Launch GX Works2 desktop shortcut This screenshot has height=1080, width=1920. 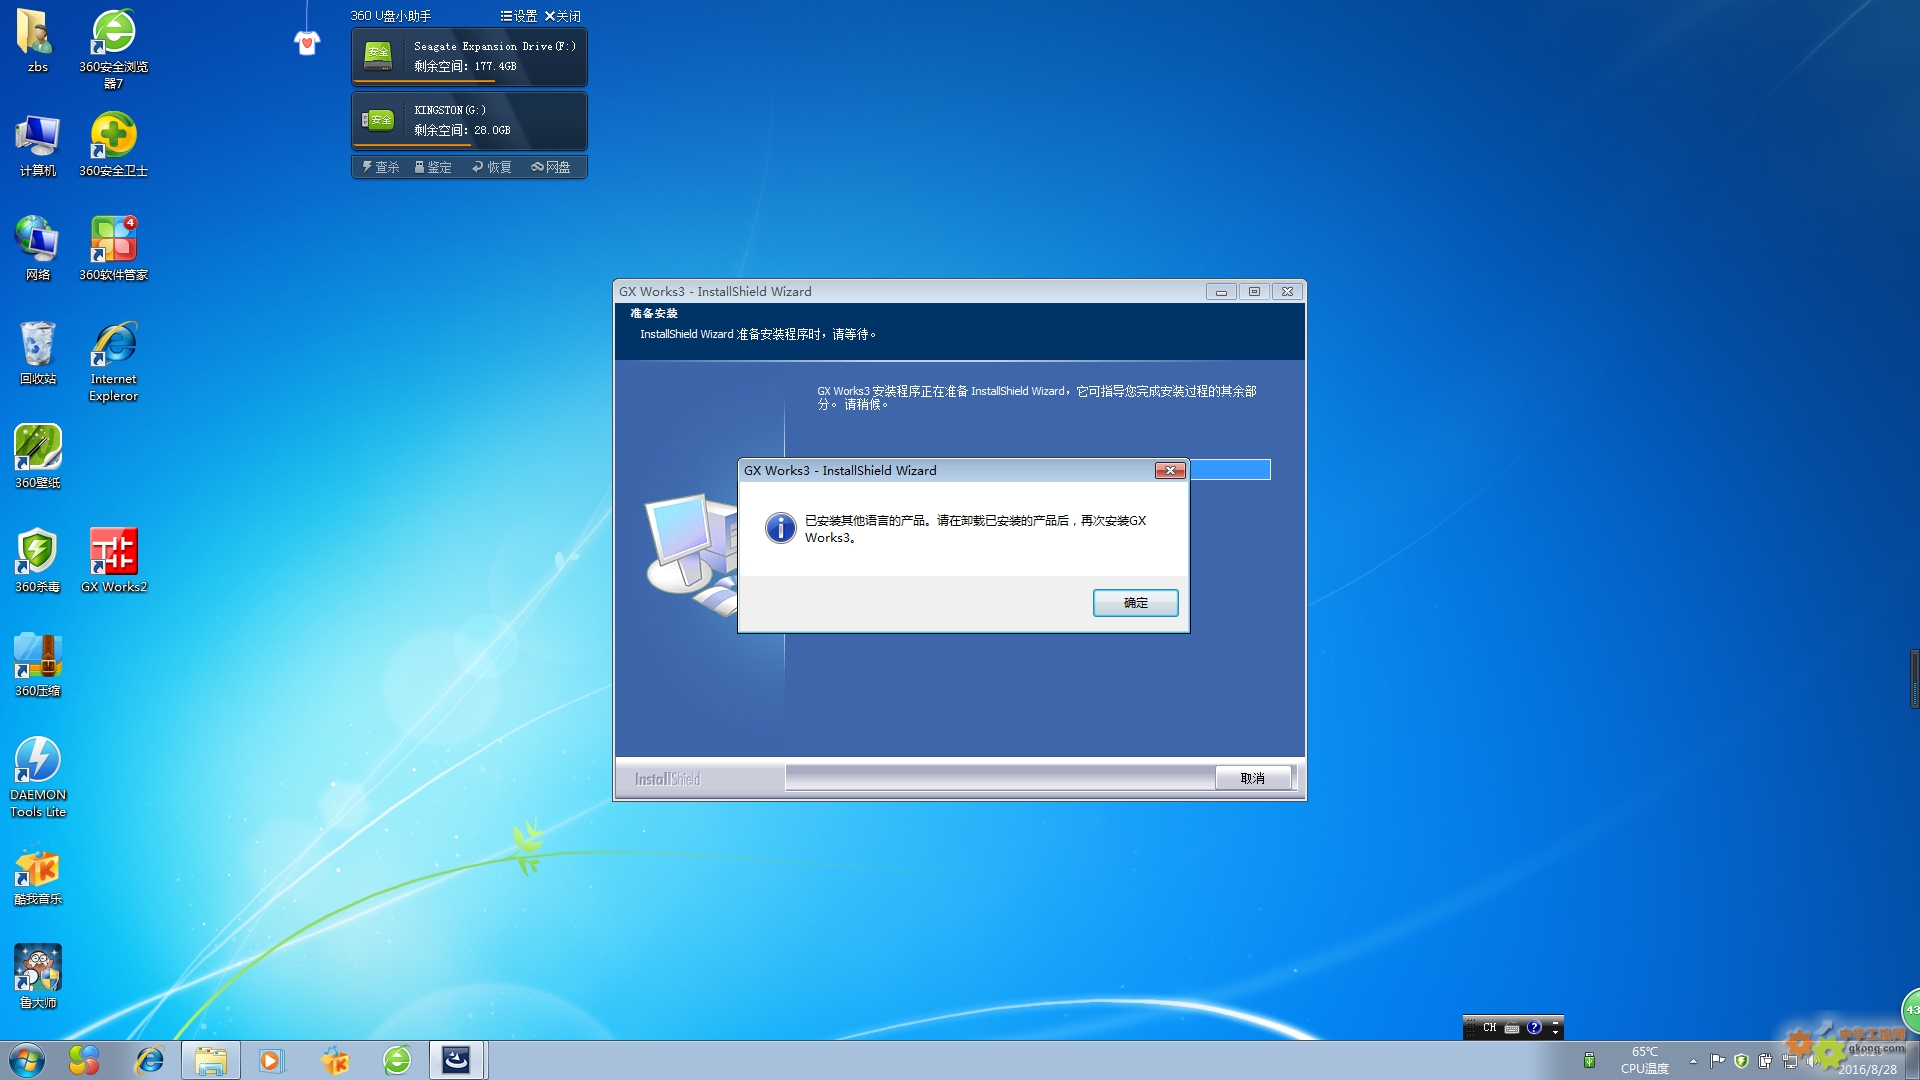(x=113, y=561)
